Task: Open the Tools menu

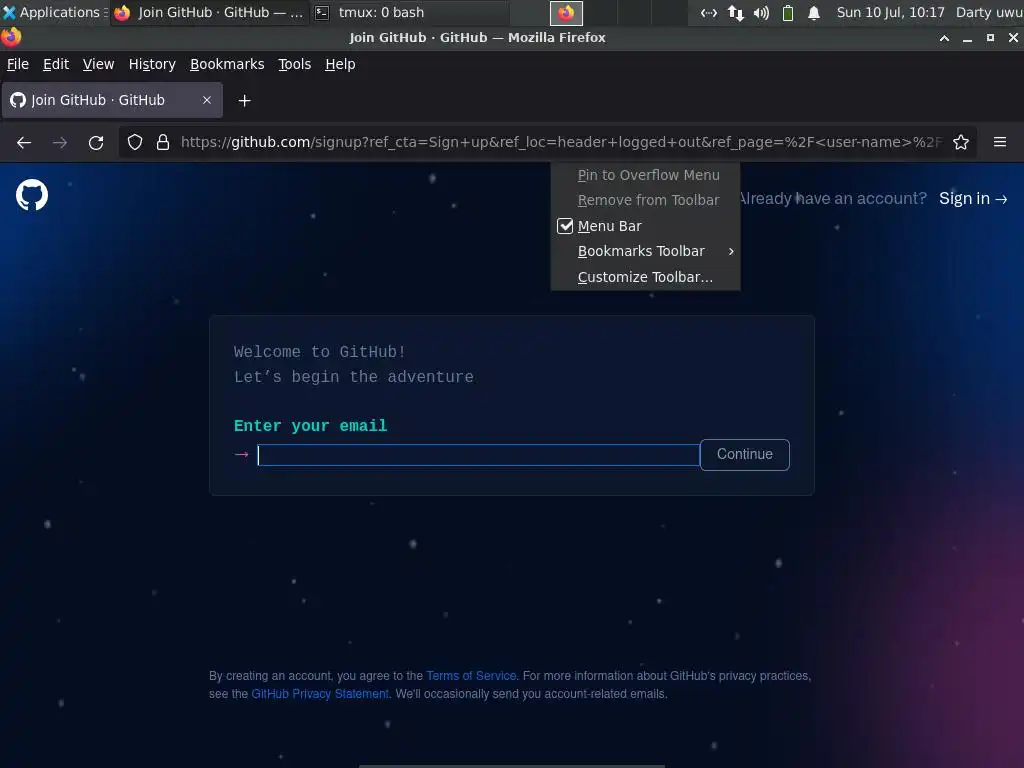Action: click(x=295, y=64)
